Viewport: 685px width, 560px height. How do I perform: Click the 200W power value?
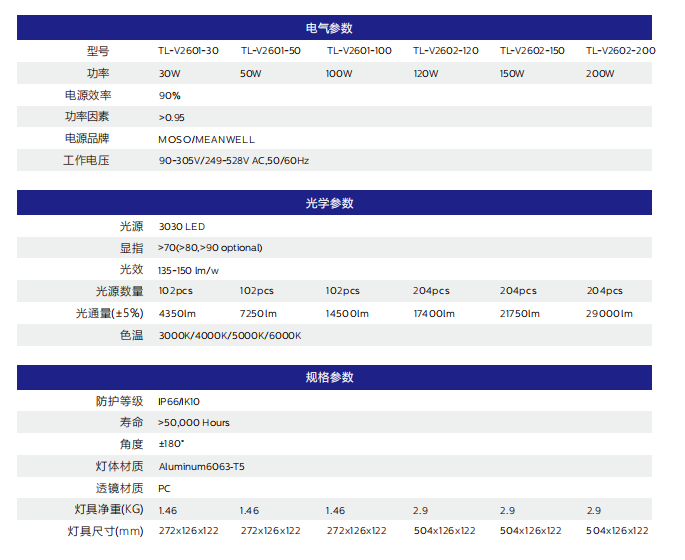(600, 74)
